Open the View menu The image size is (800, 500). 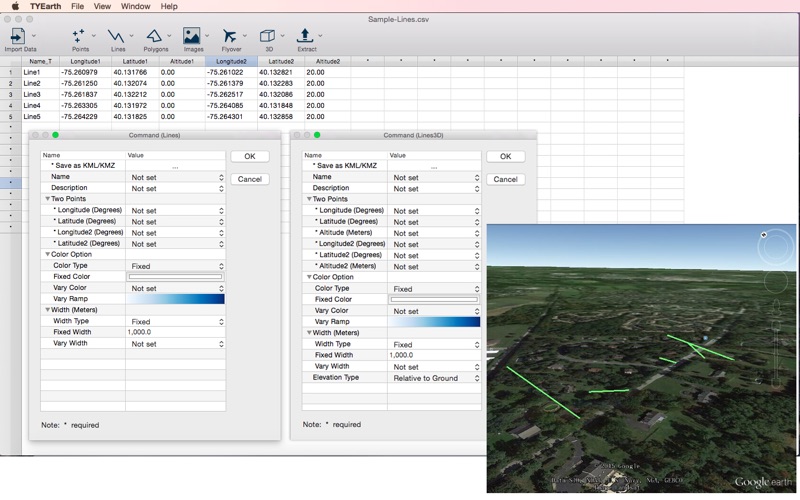click(102, 6)
